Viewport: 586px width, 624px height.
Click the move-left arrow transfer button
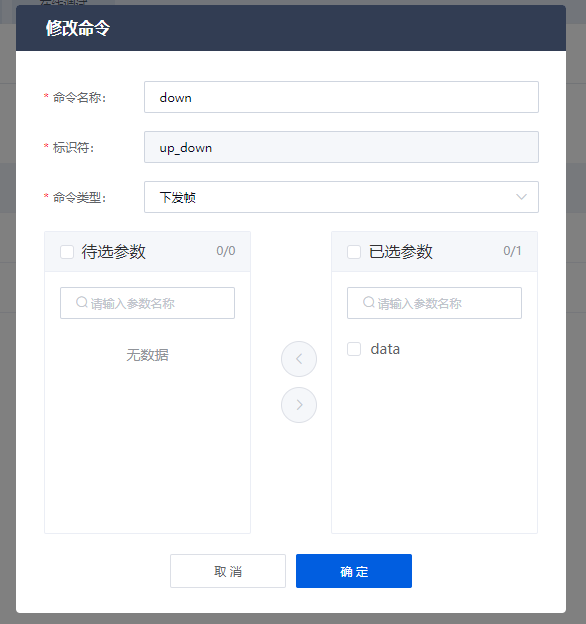point(299,359)
